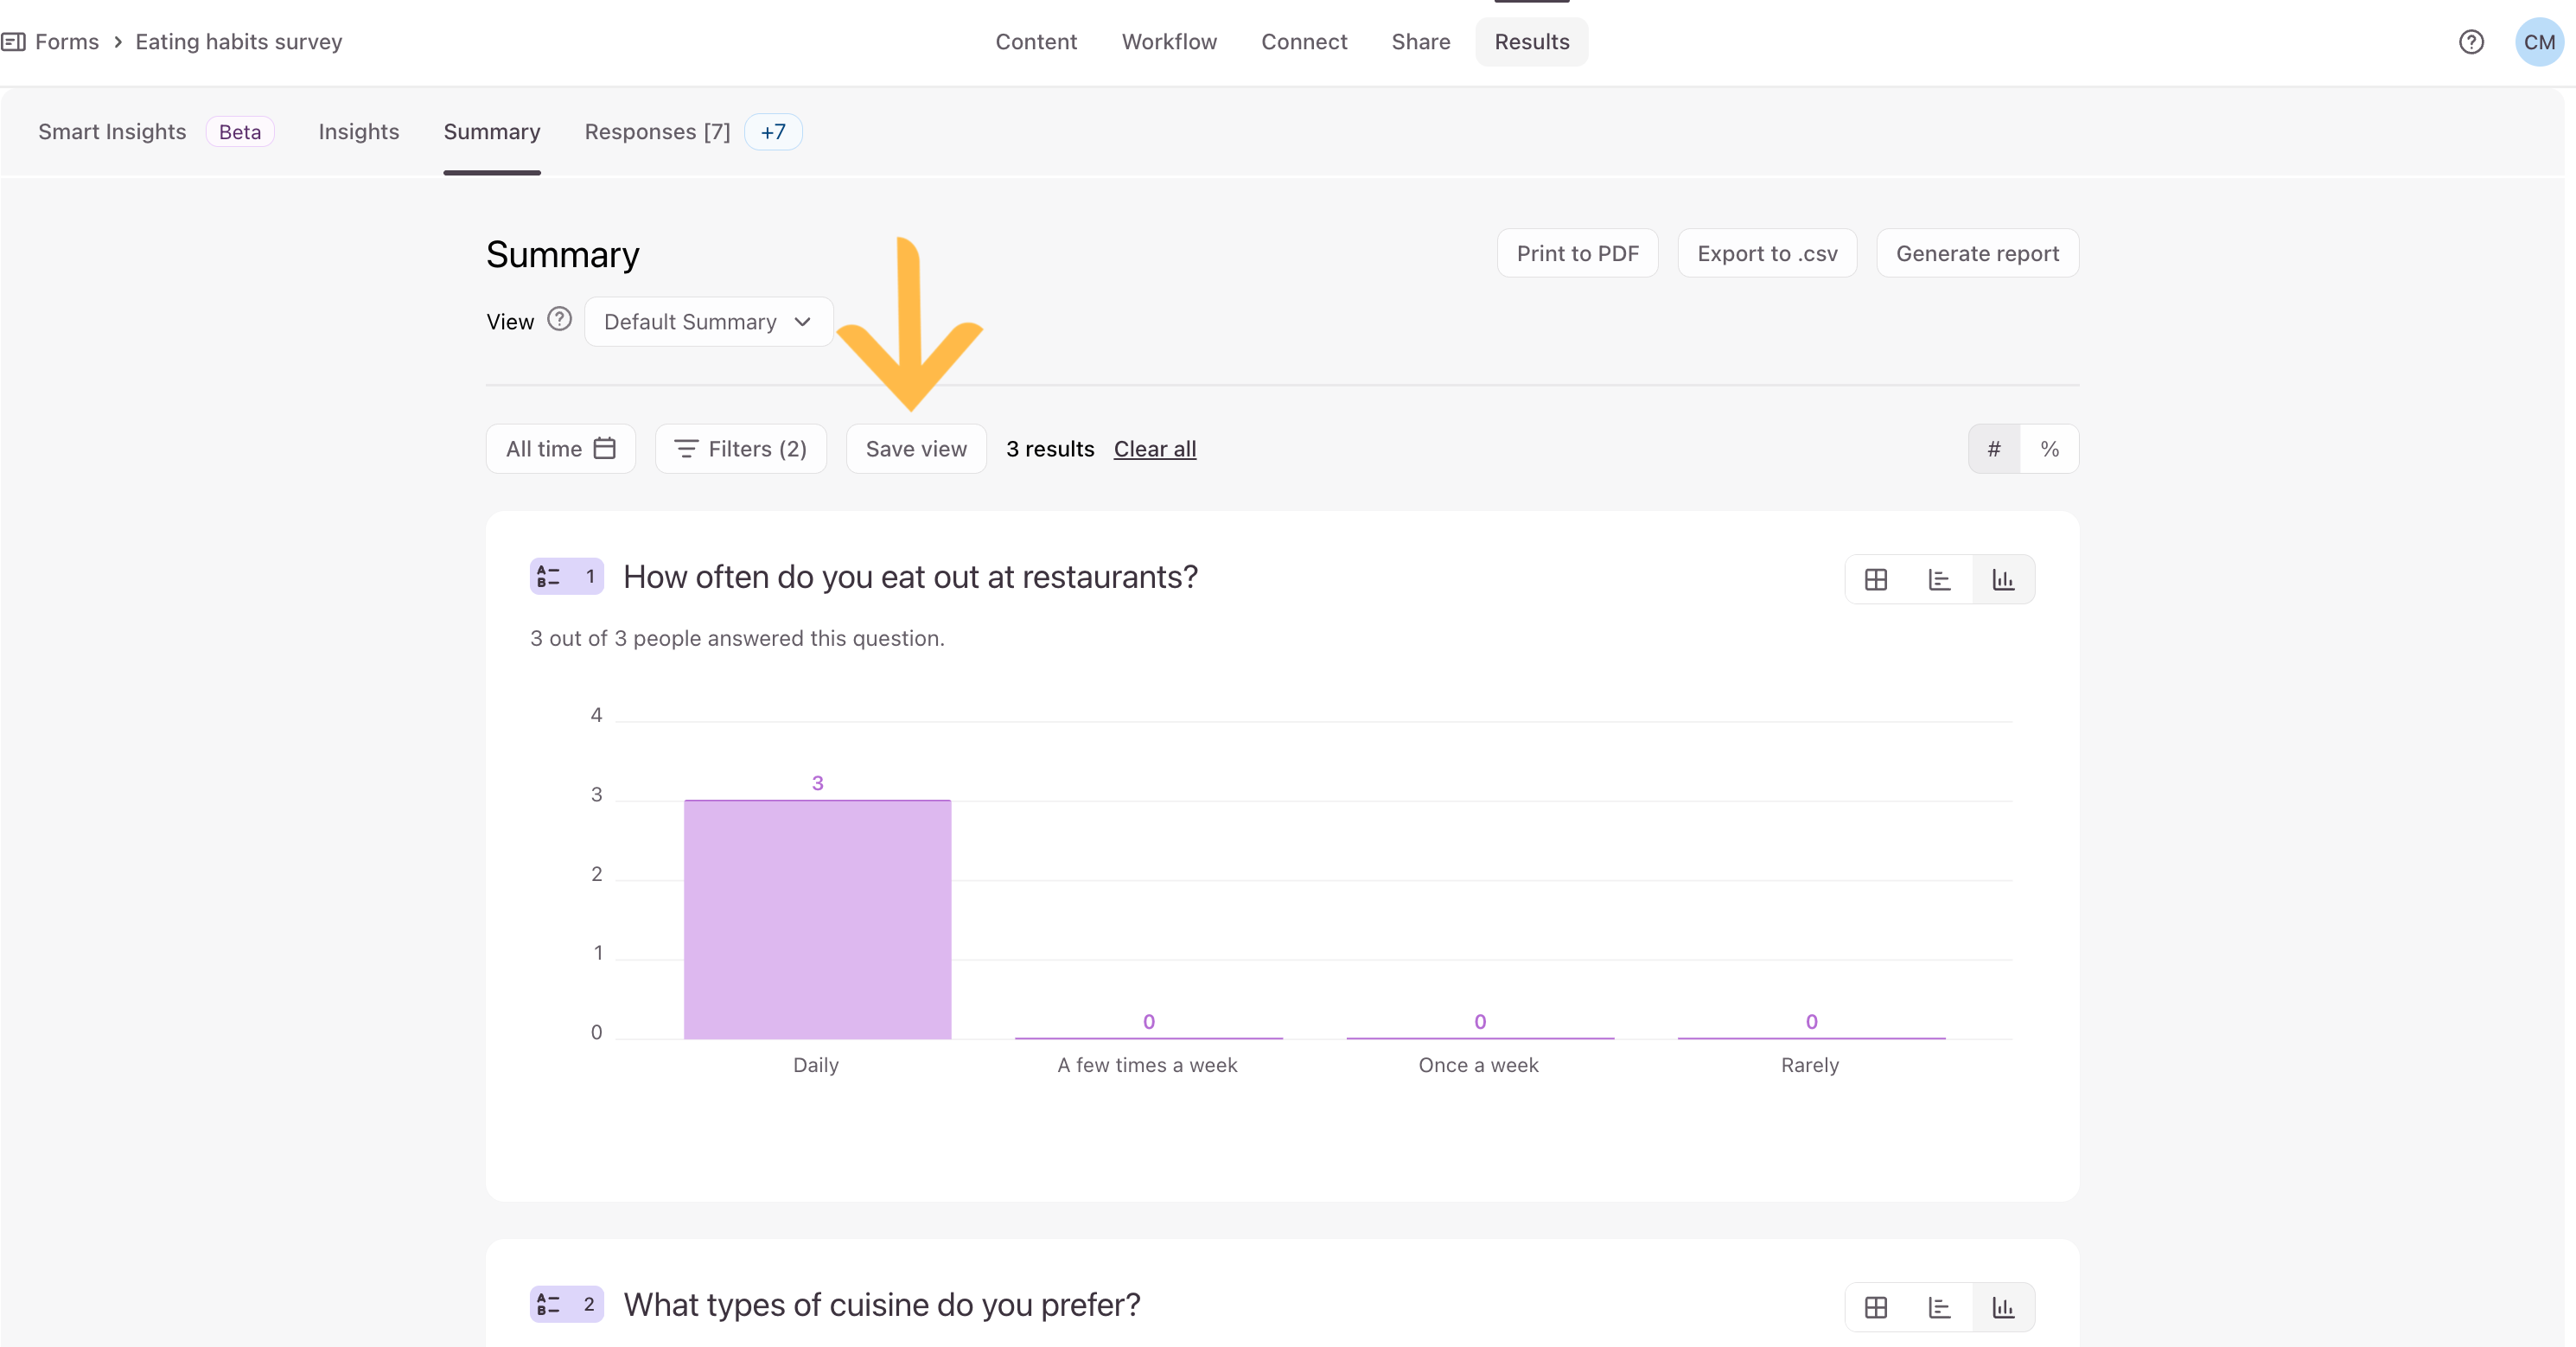Click the View help tooltip icon
Viewport: 2576px width, 1347px height.
[x=560, y=320]
